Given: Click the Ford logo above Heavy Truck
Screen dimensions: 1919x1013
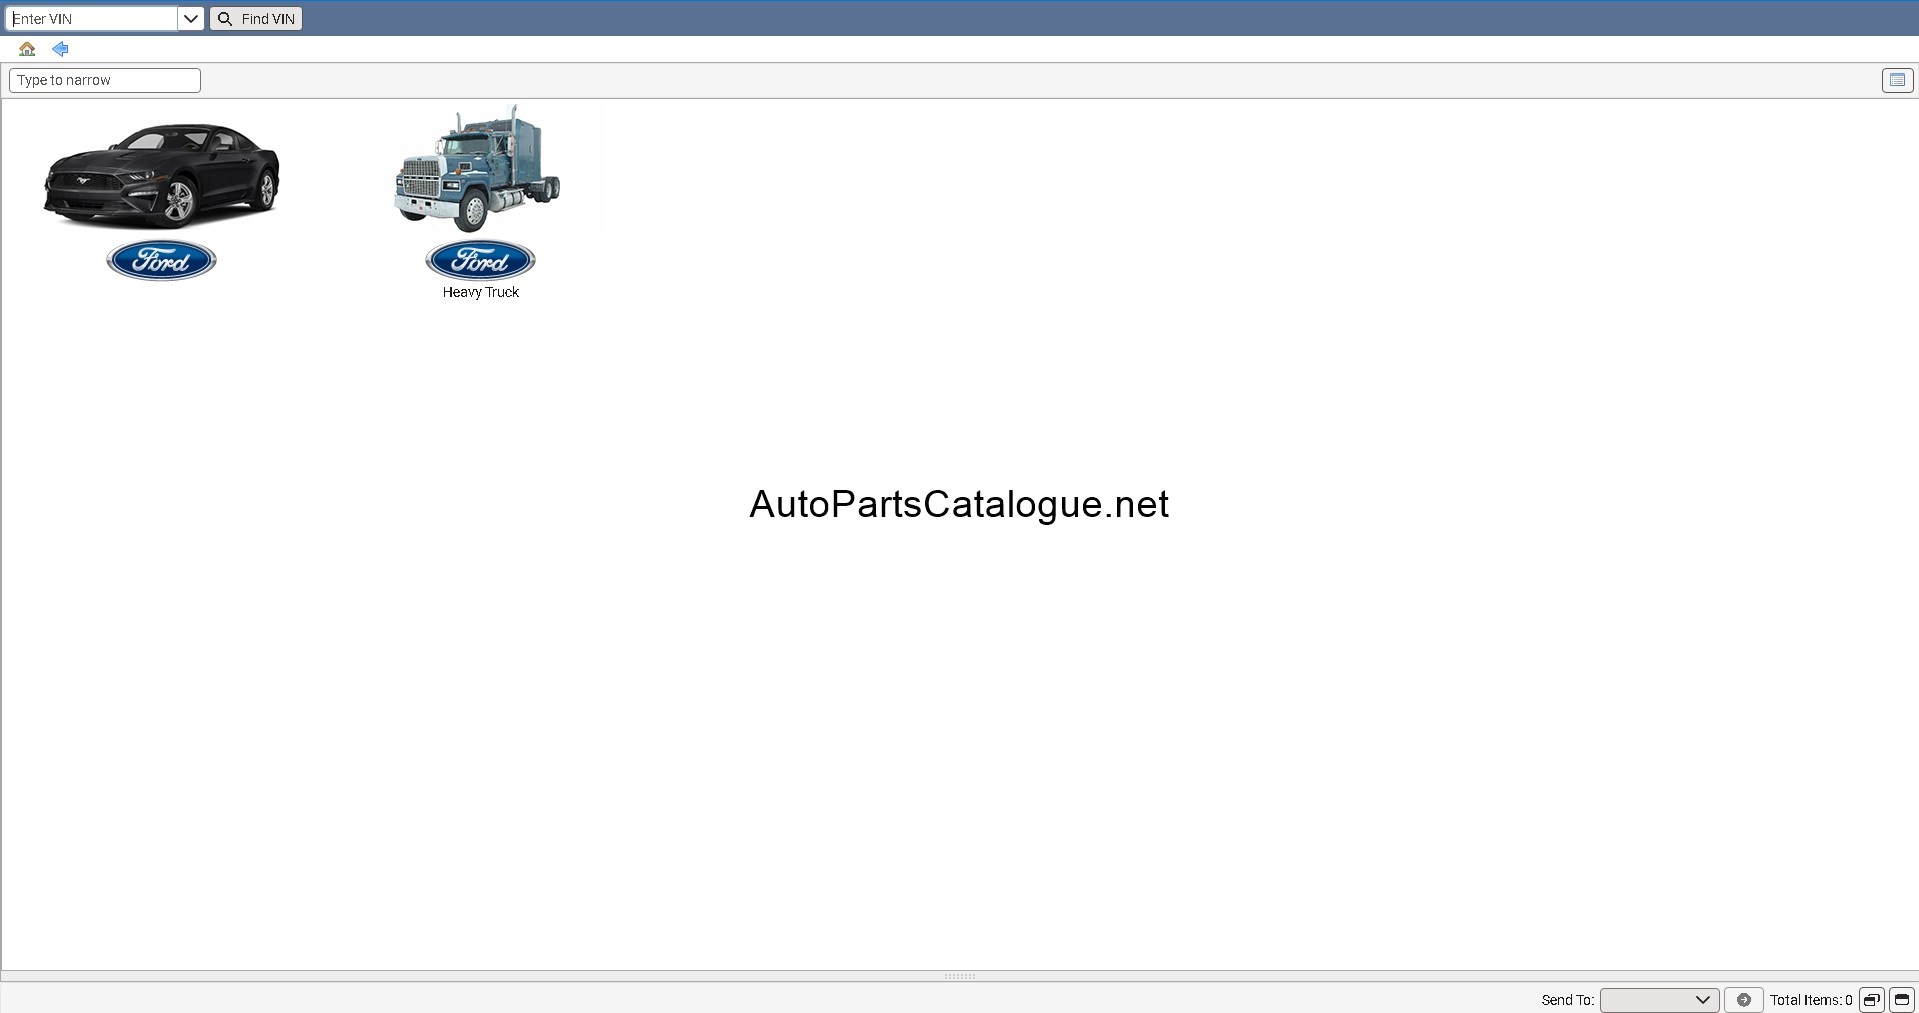Looking at the screenshot, I should pyautogui.click(x=480, y=261).
